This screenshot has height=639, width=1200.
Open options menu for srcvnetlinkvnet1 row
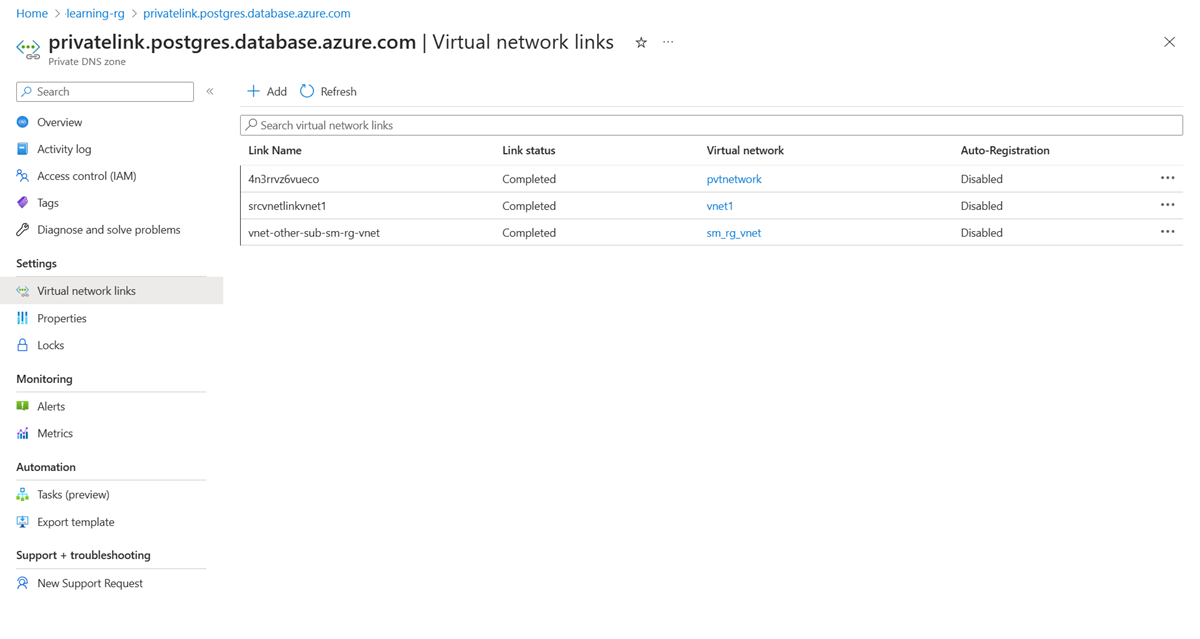click(x=1167, y=205)
